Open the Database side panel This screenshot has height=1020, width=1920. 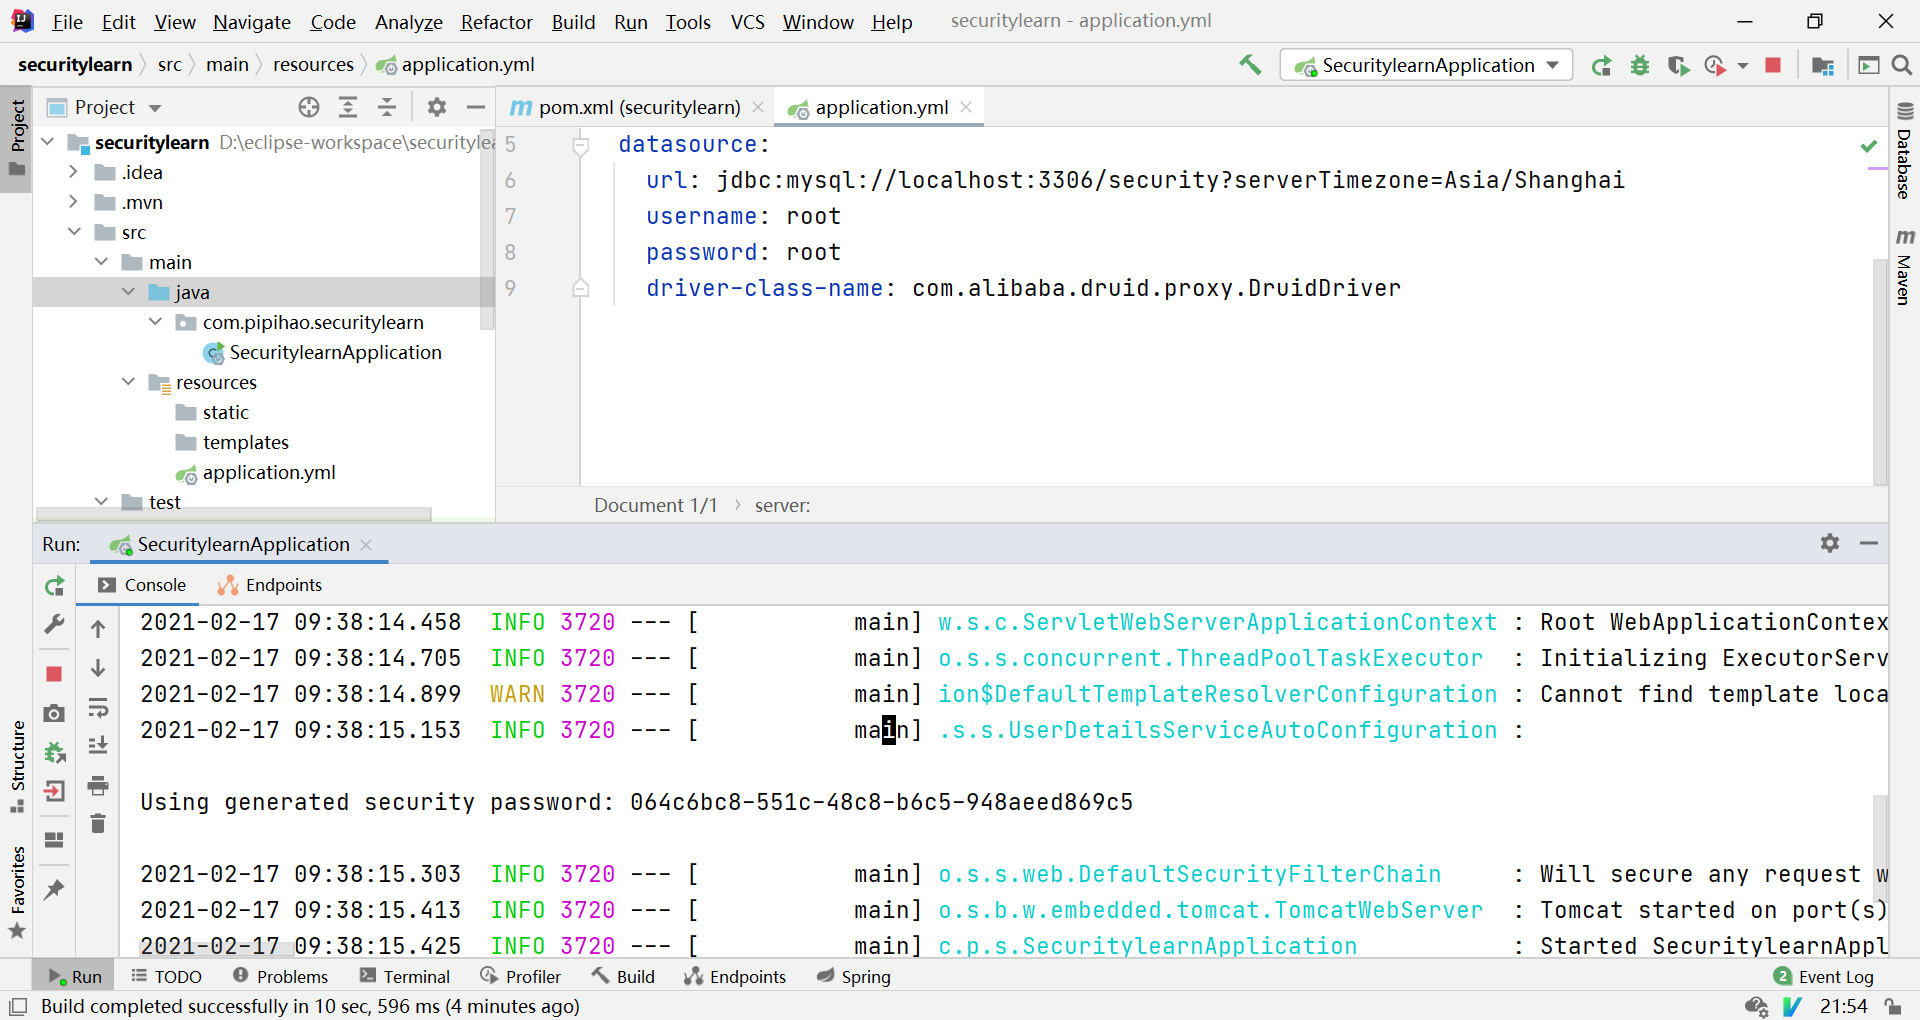tap(1905, 151)
